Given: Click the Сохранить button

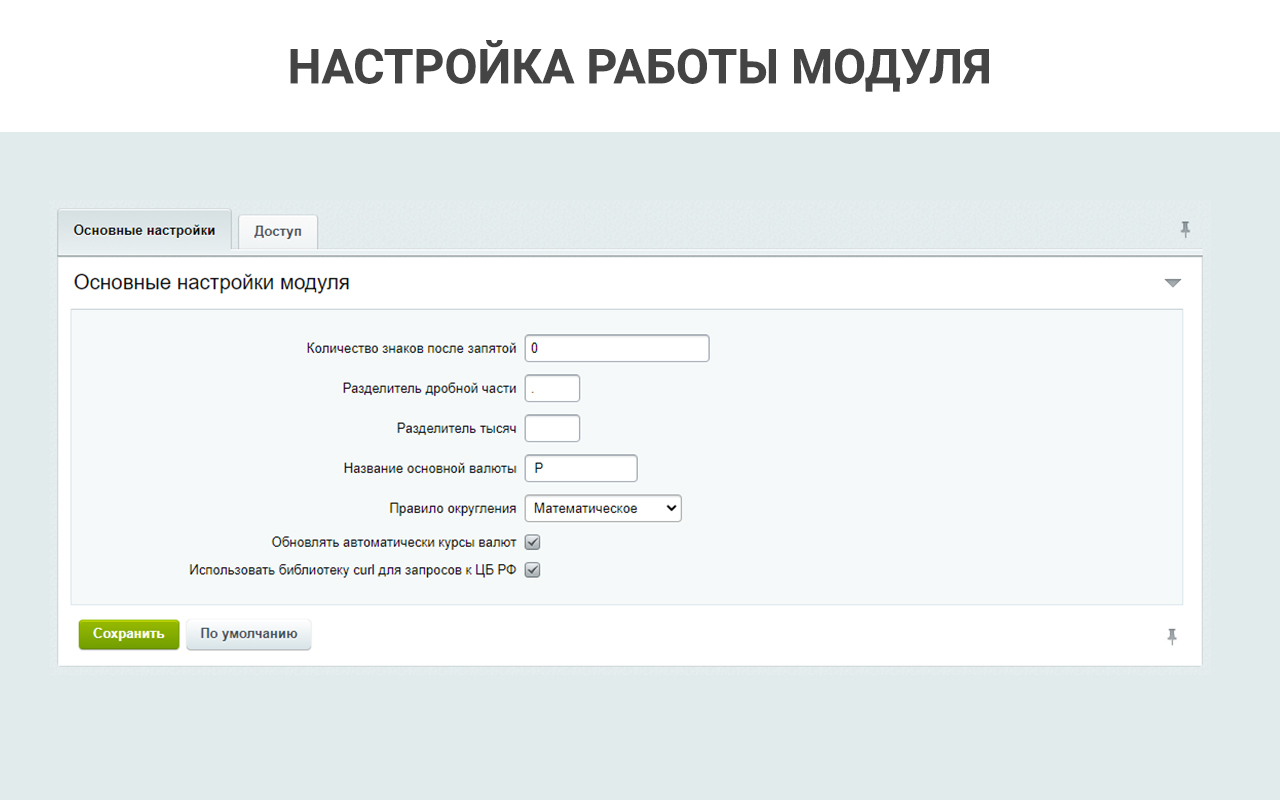Looking at the screenshot, I should 129,634.
